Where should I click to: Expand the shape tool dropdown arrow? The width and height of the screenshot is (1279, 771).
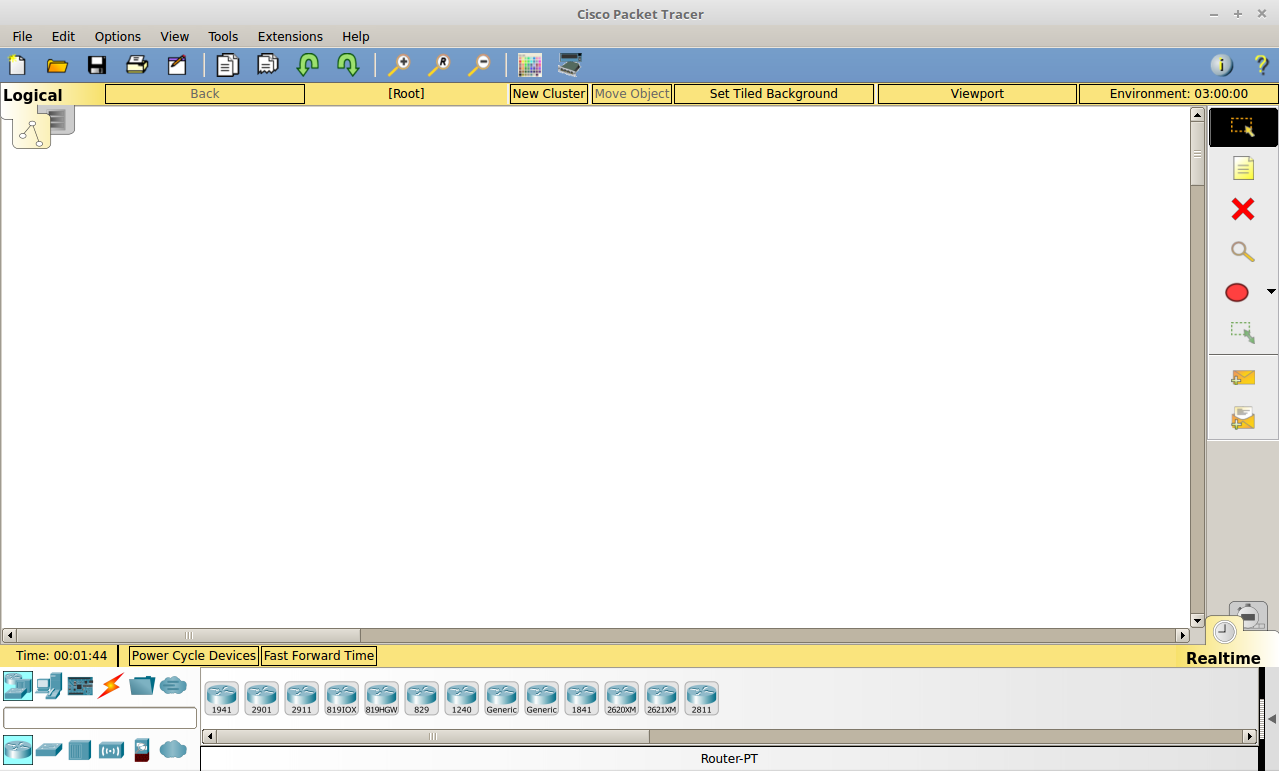(1271, 292)
